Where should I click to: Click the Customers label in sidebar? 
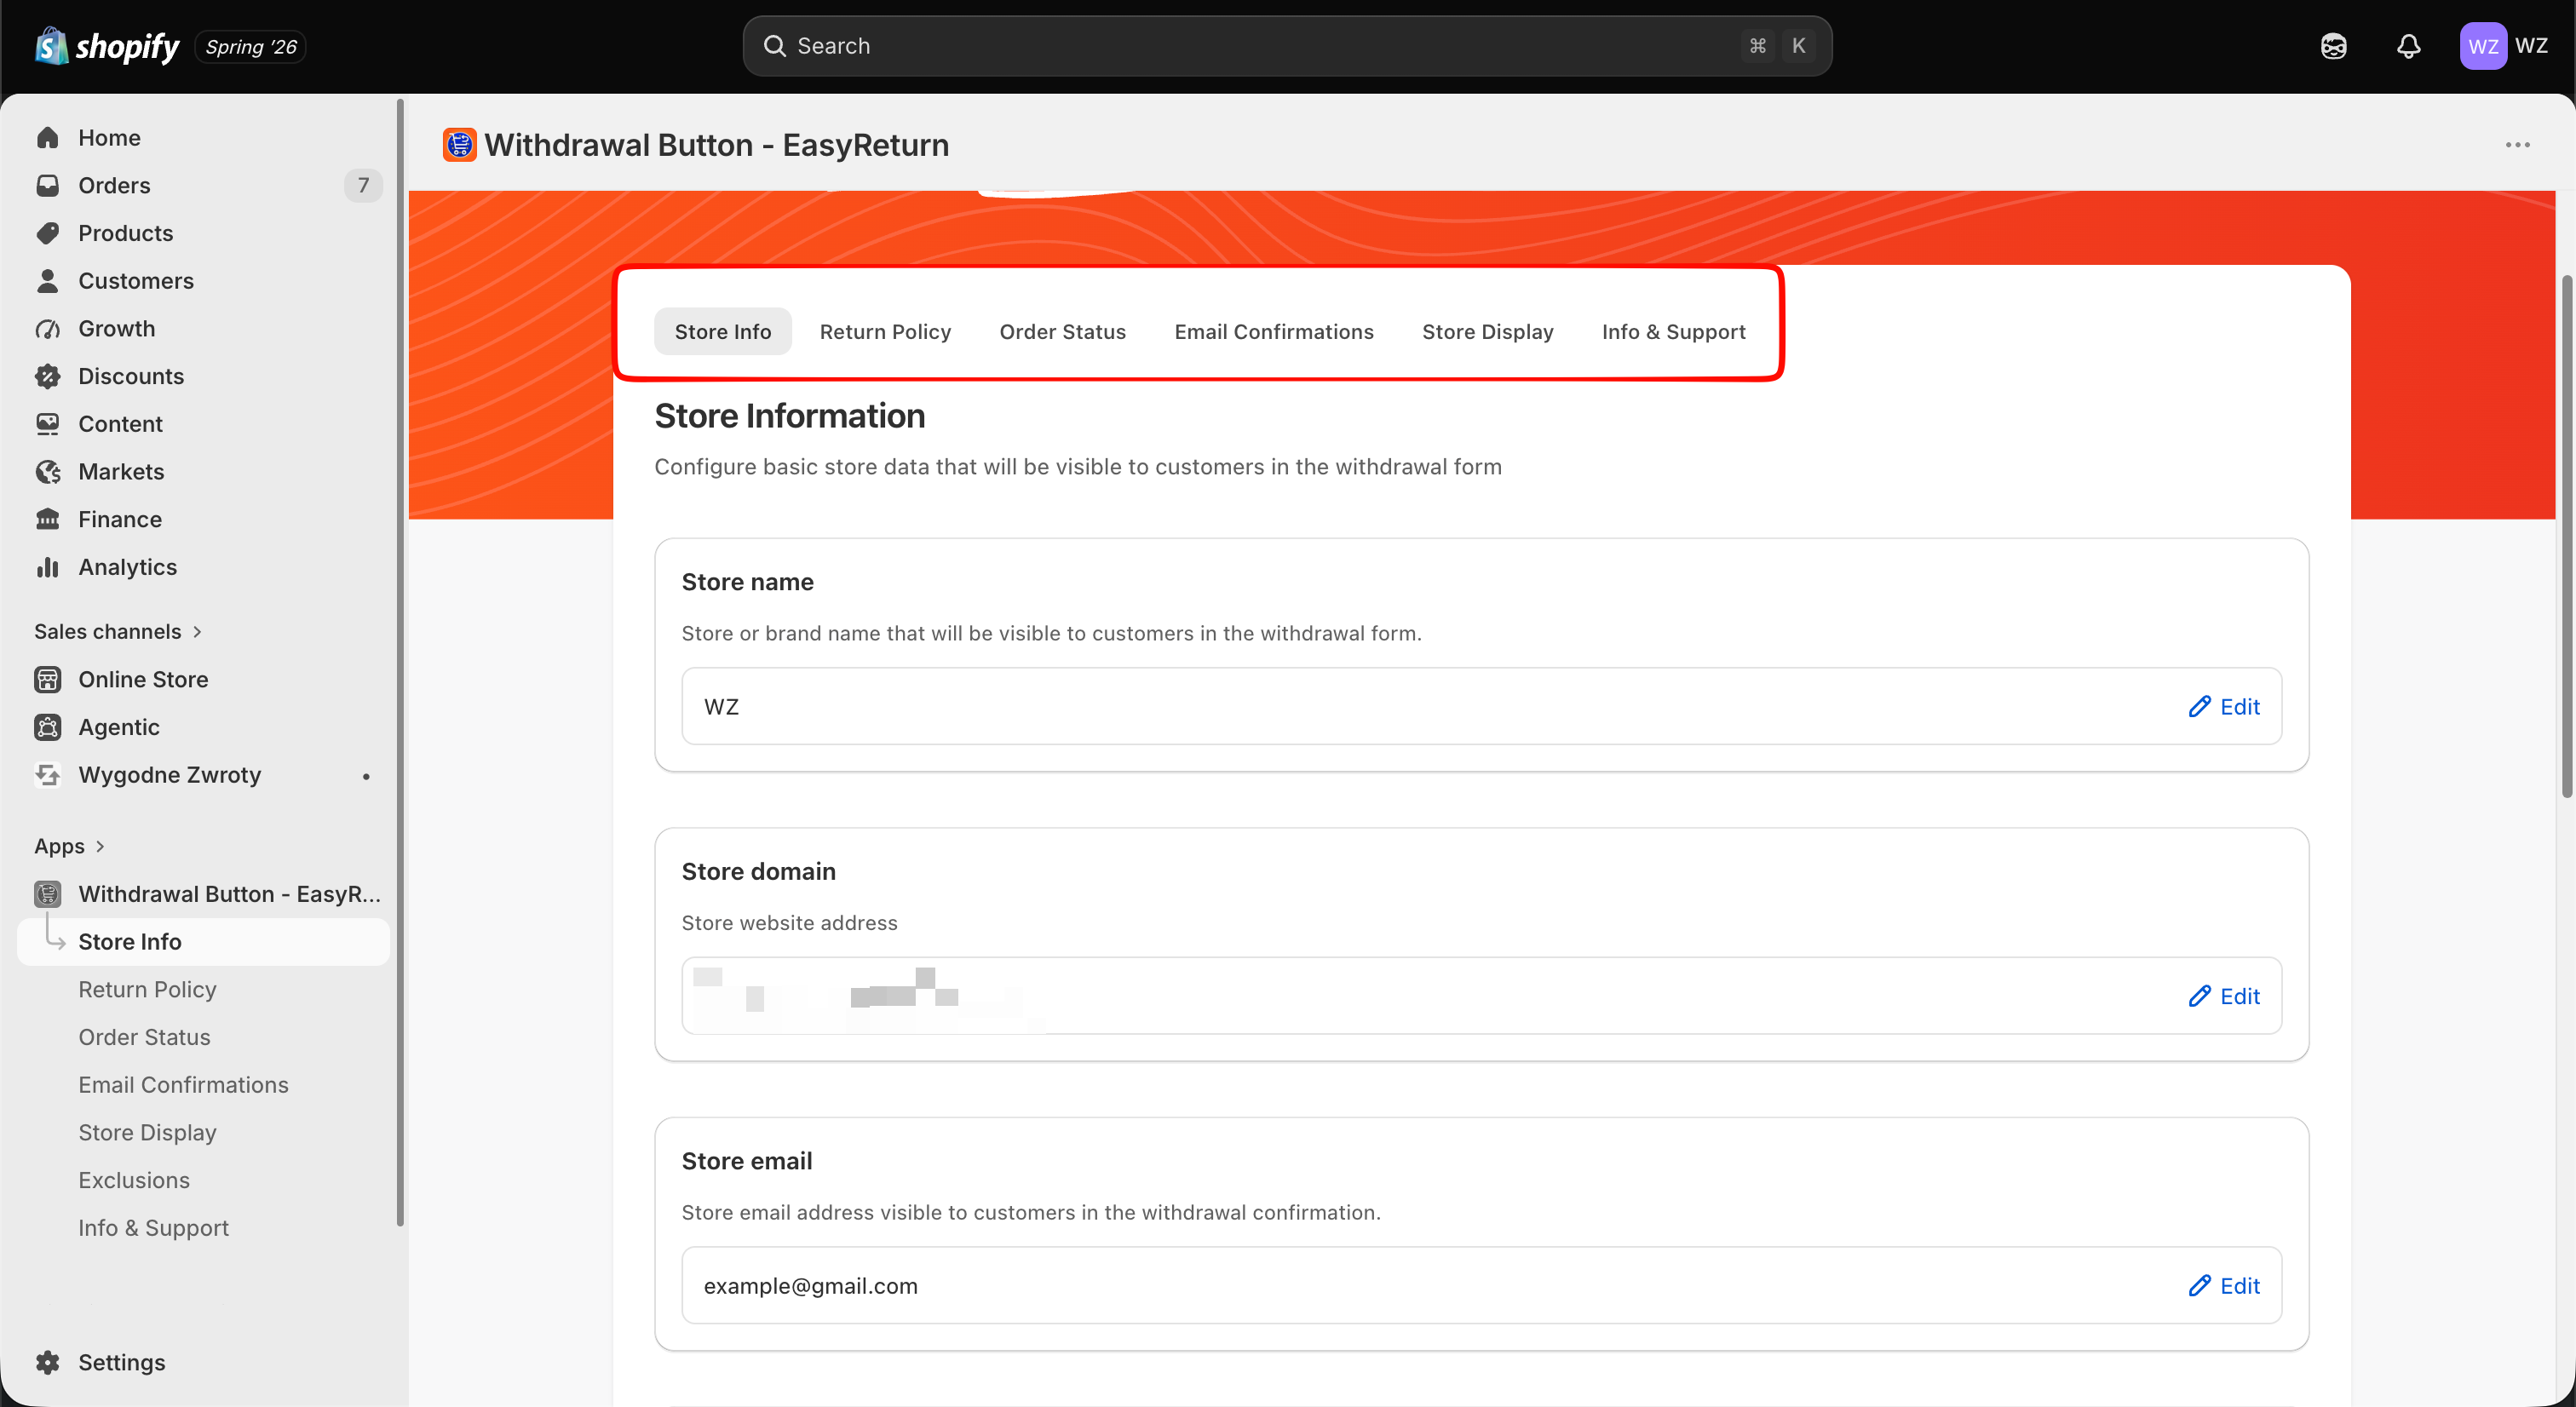pos(136,281)
